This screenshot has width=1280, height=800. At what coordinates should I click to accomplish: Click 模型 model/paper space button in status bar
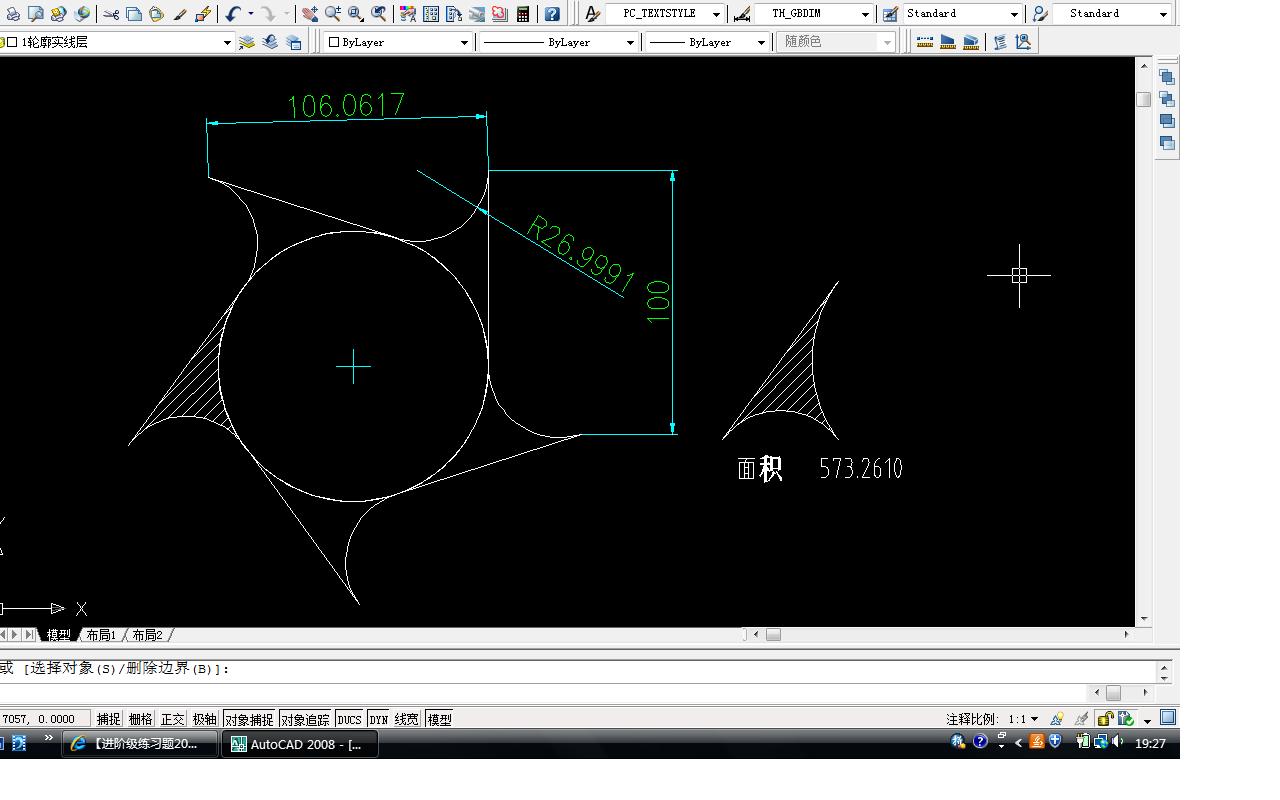pyautogui.click(x=439, y=719)
